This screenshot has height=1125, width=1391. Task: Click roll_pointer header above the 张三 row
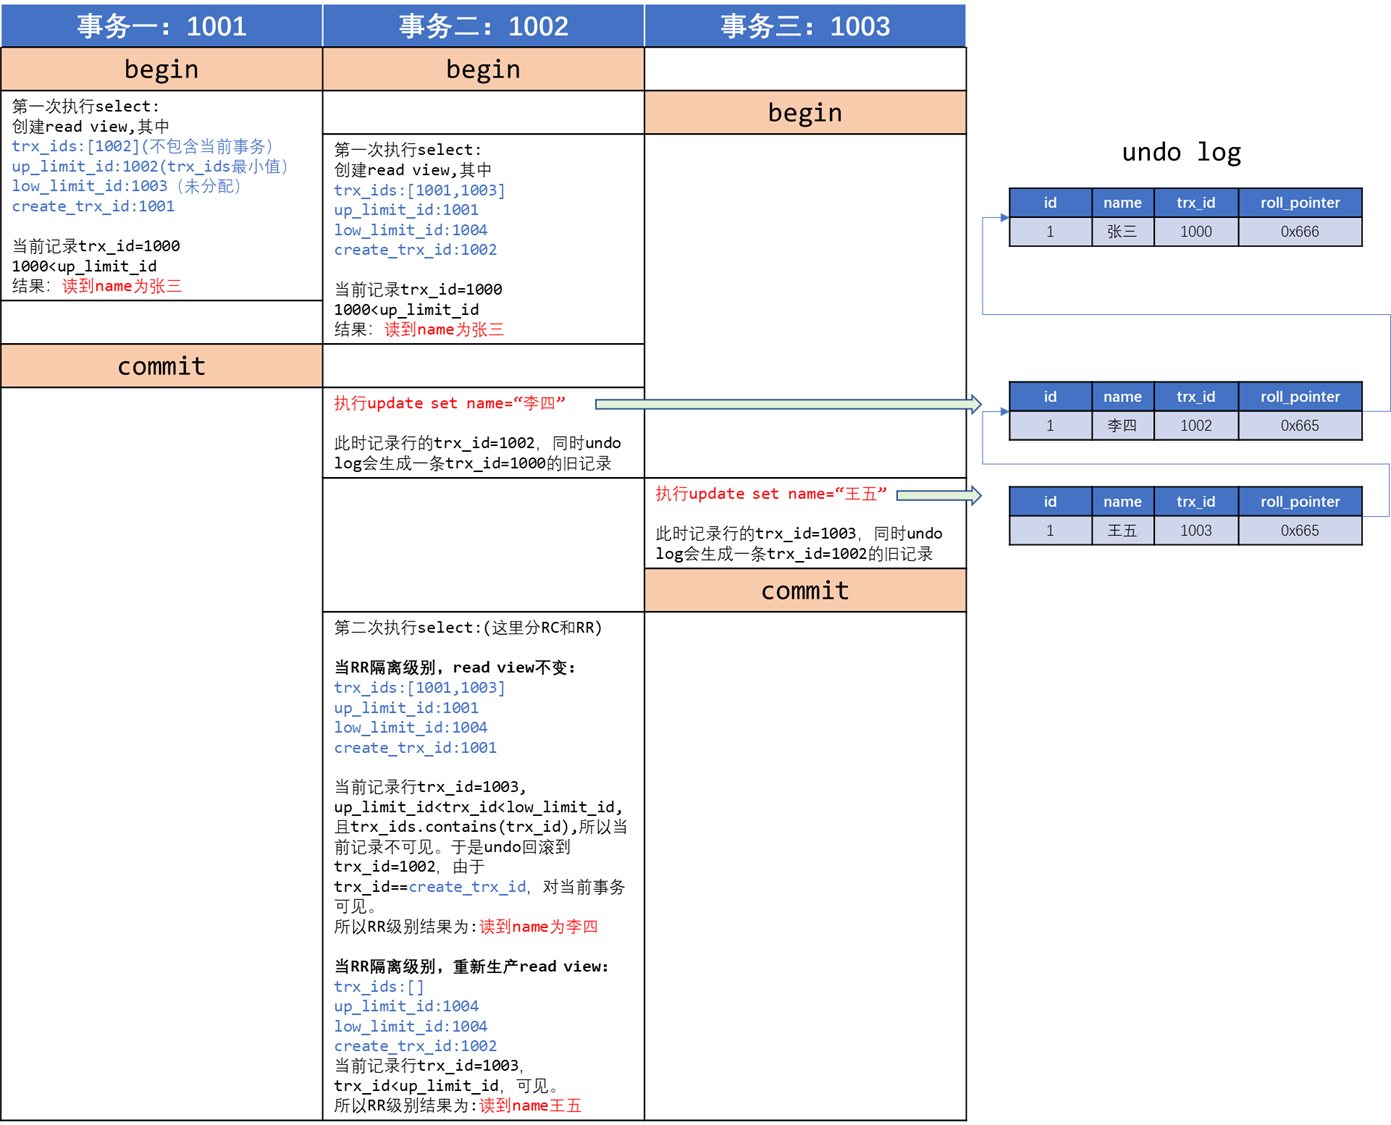coord(1300,202)
